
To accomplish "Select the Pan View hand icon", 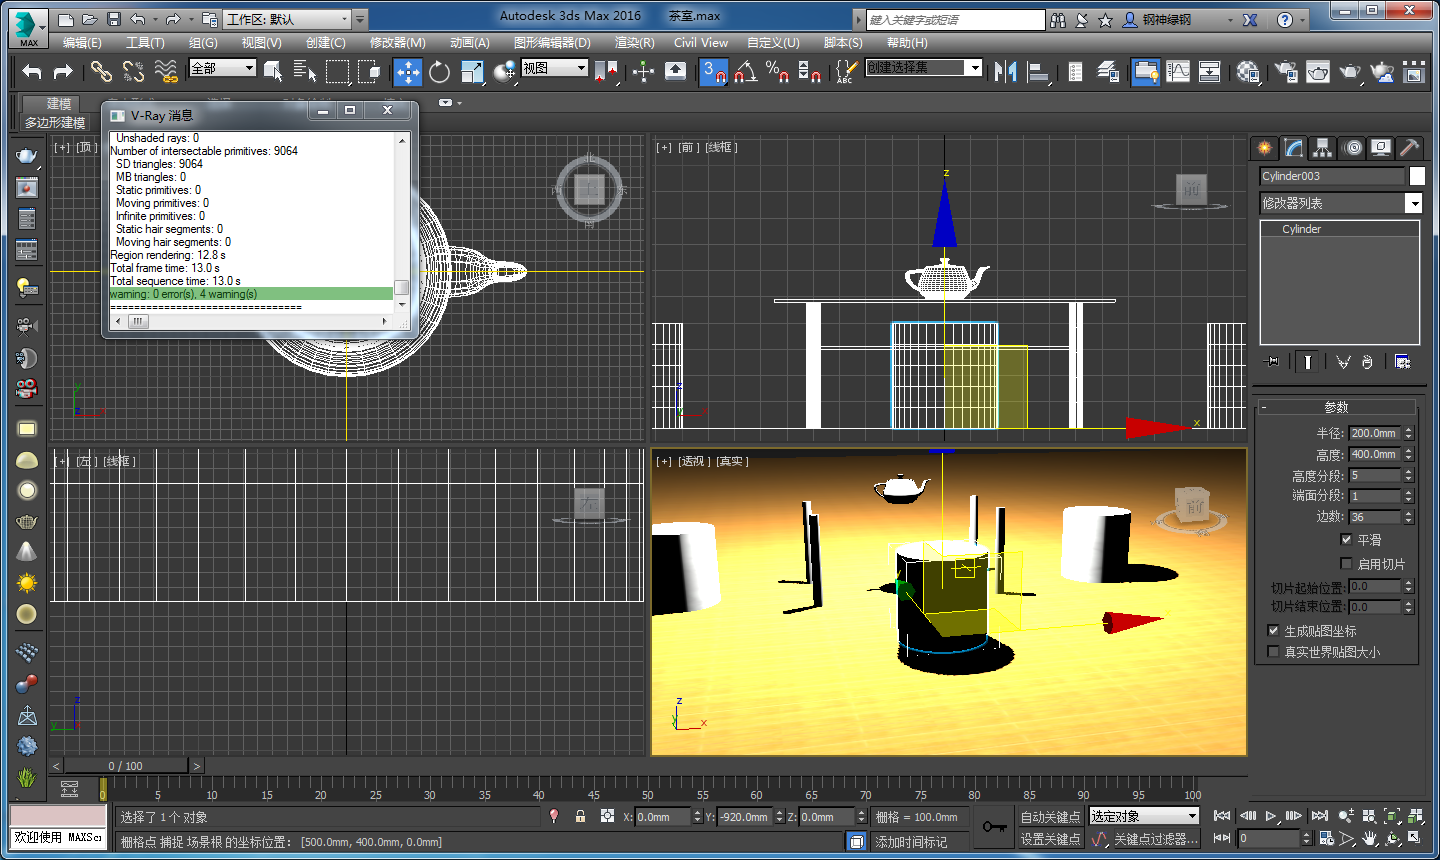I will [x=1370, y=838].
